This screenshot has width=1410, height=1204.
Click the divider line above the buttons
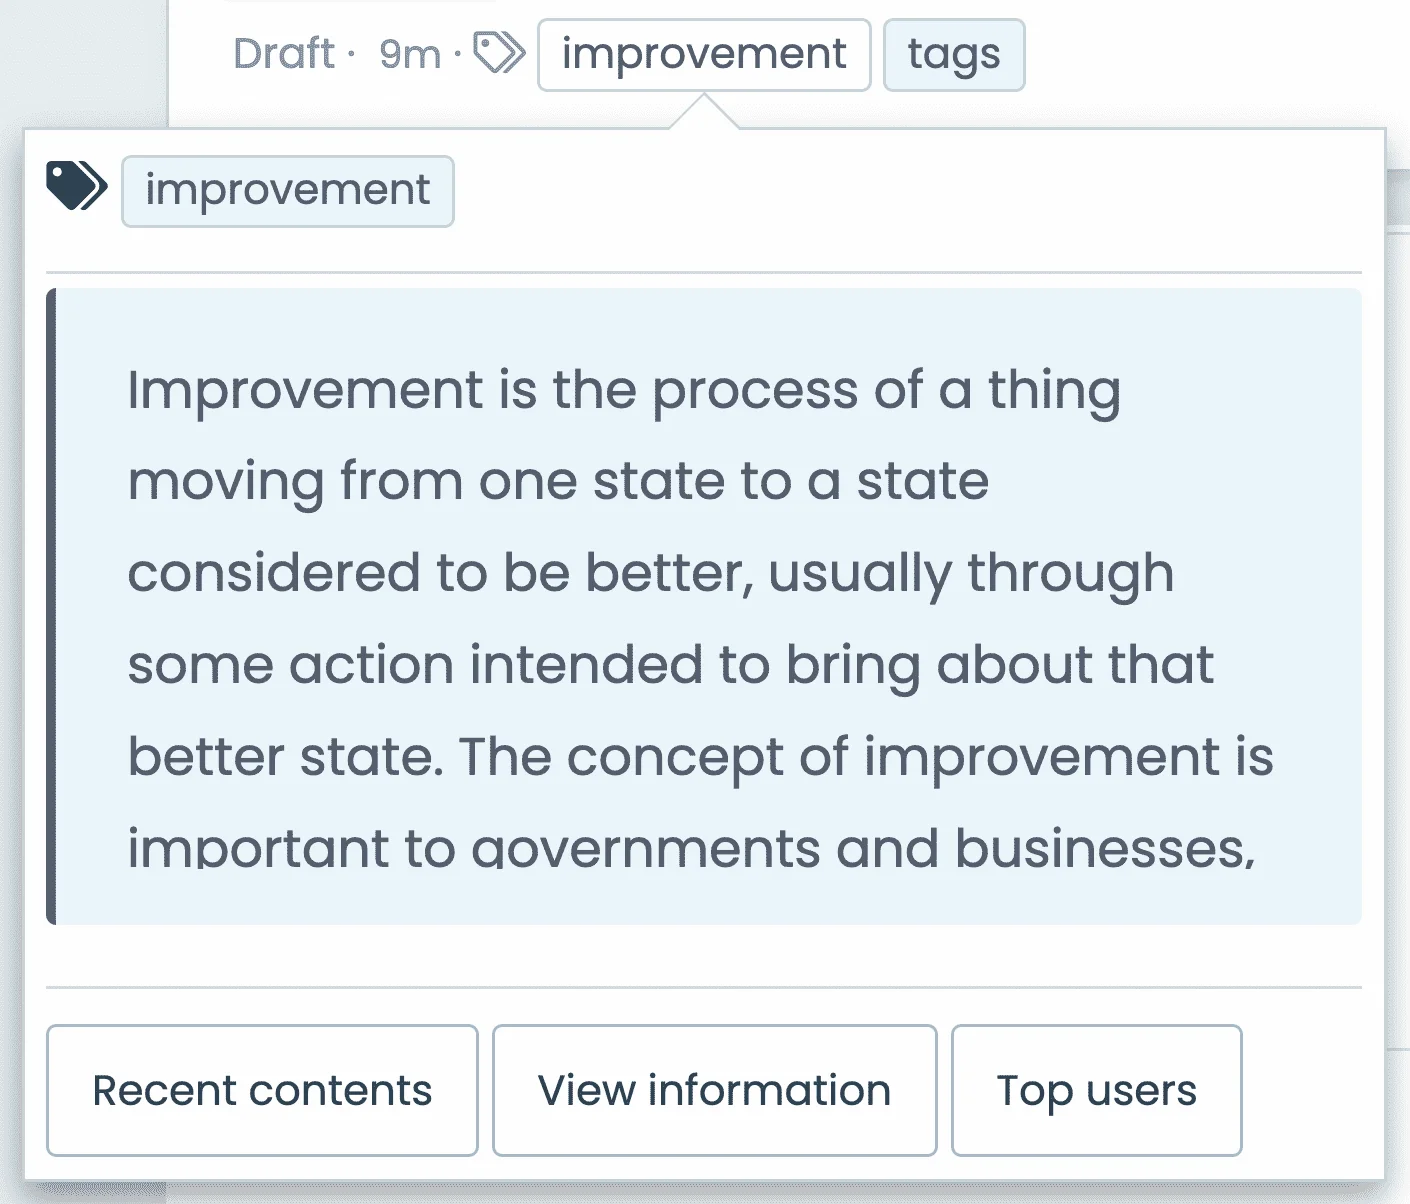(x=704, y=988)
